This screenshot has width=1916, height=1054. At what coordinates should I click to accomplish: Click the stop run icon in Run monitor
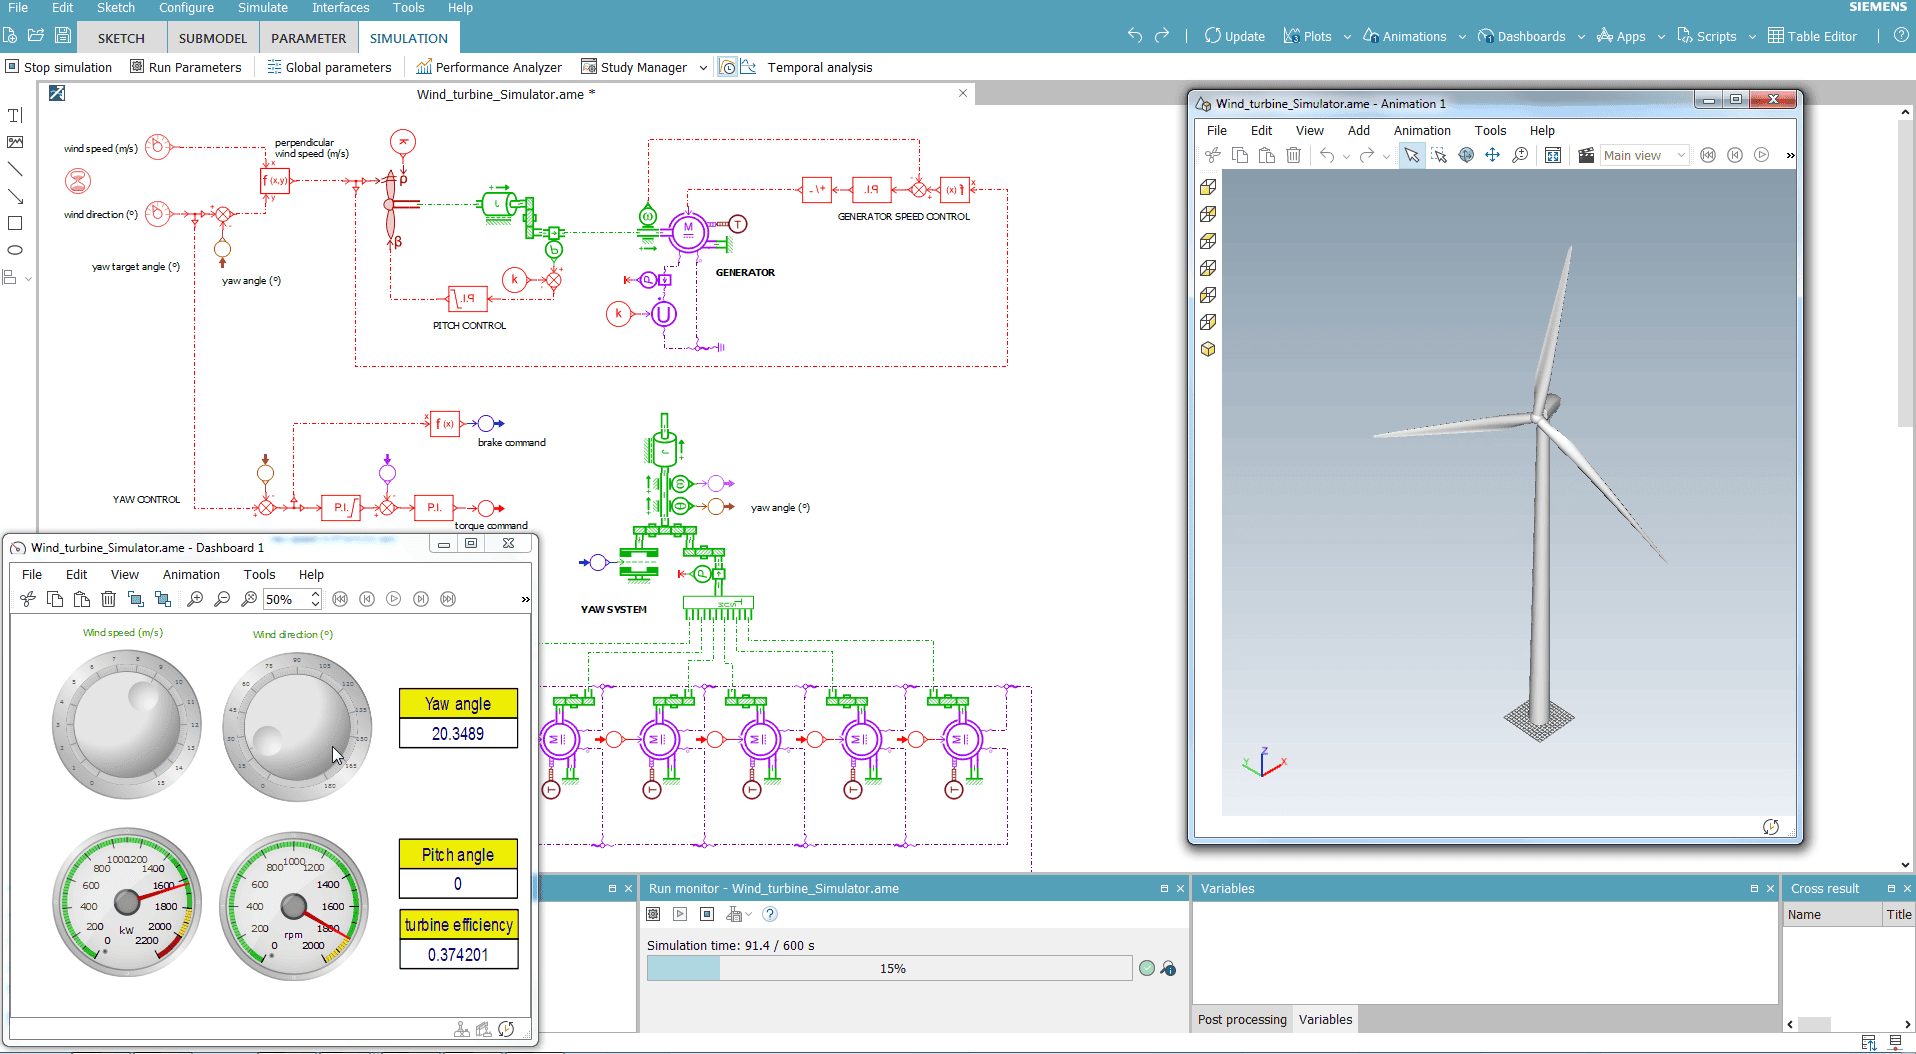[x=707, y=914]
